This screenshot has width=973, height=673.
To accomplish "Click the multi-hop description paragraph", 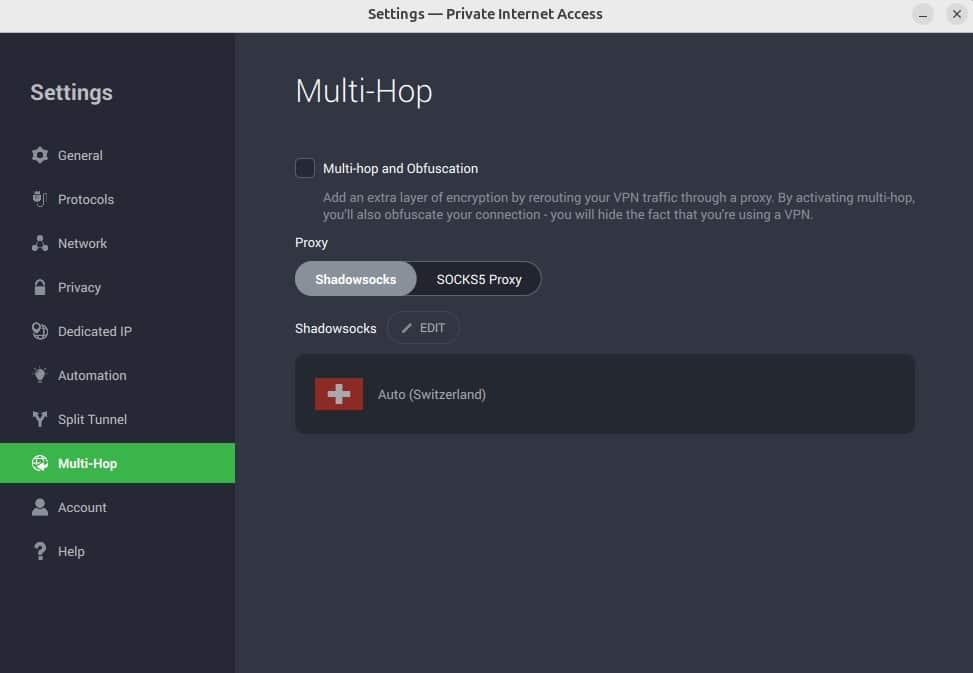I will pos(619,206).
